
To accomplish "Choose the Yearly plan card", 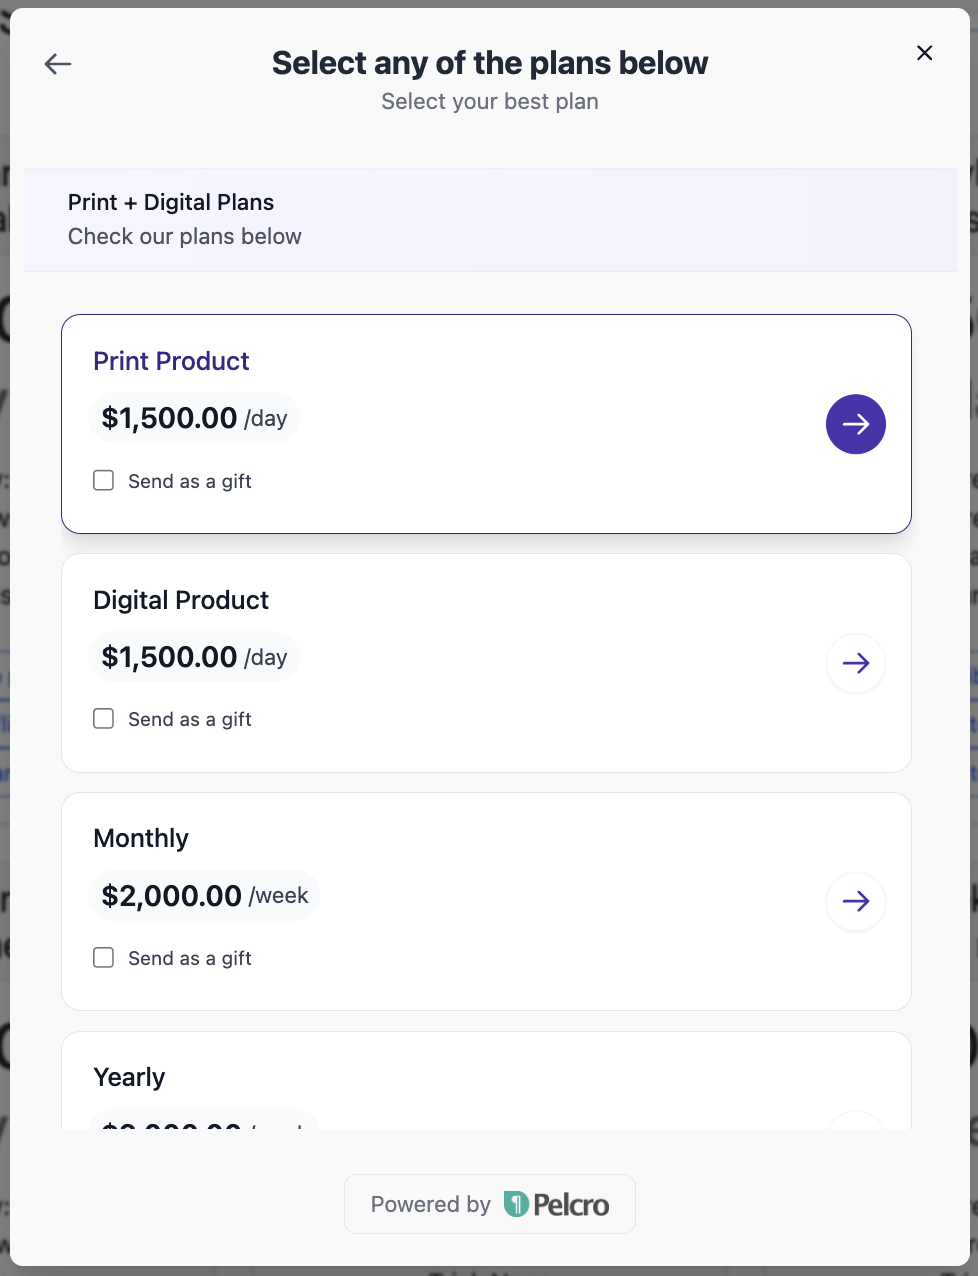I will pyautogui.click(x=129, y=1078).
